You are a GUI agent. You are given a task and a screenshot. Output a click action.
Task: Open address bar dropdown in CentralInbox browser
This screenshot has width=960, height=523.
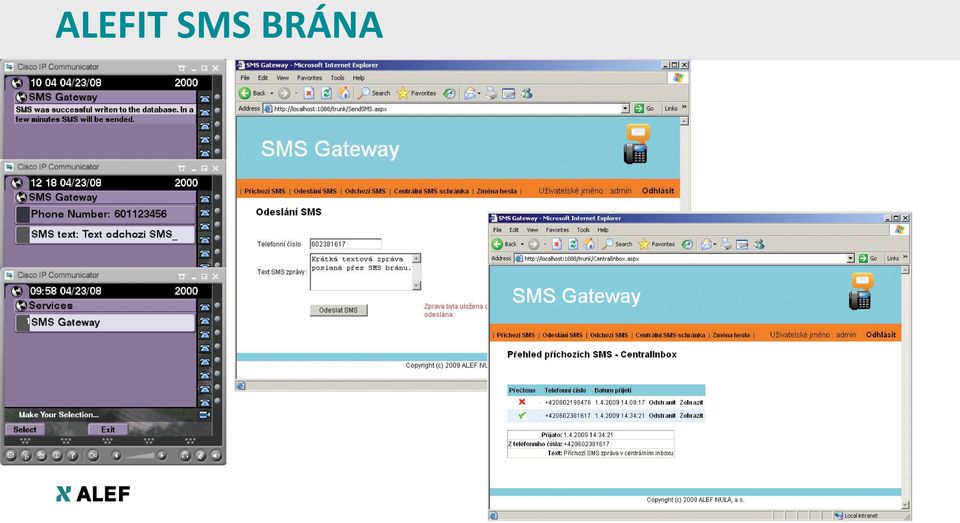850,258
